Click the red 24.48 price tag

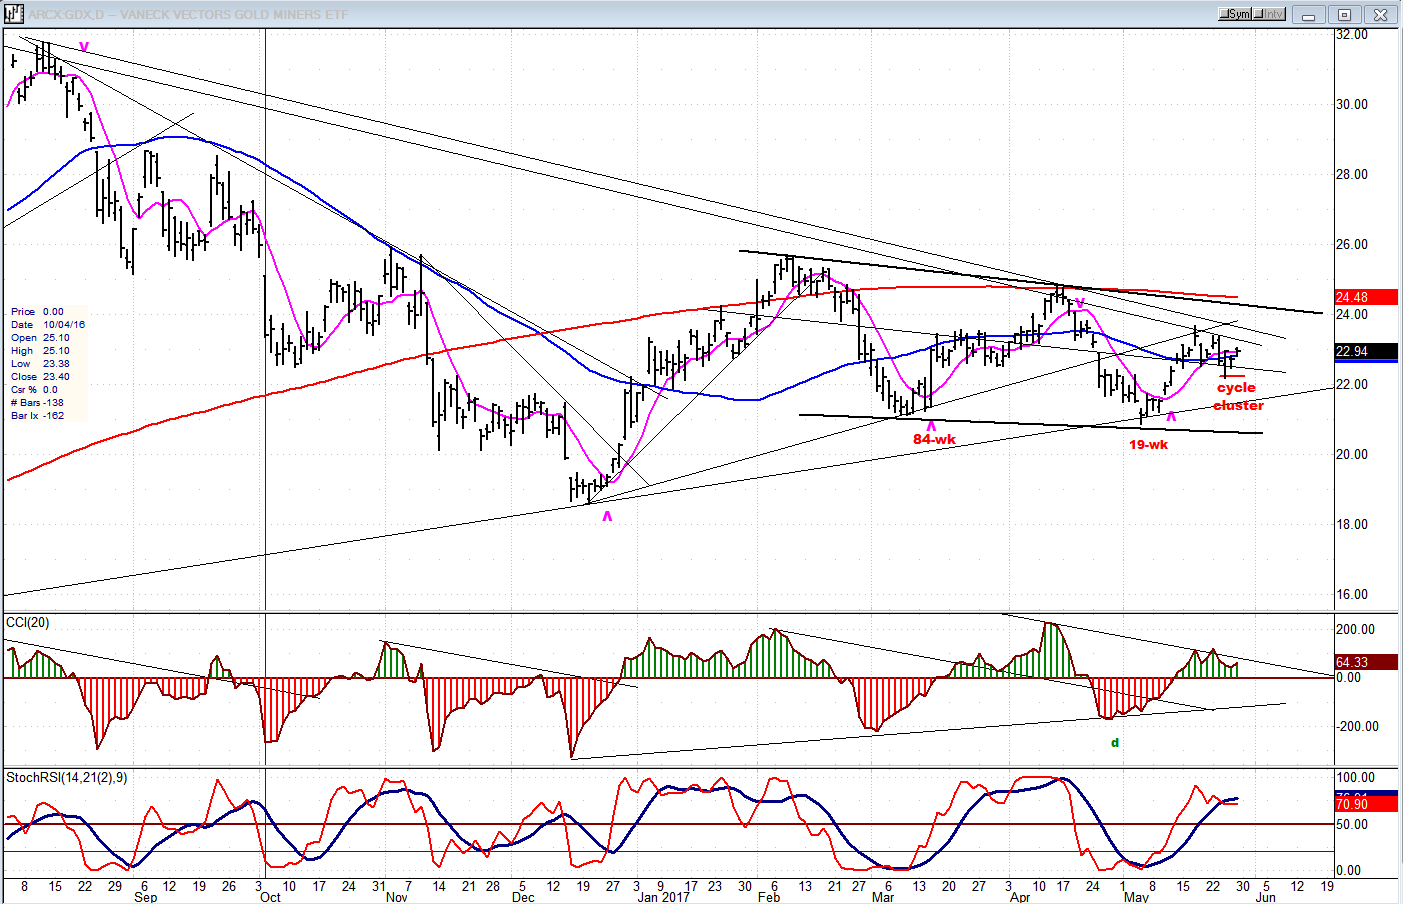tap(1365, 297)
